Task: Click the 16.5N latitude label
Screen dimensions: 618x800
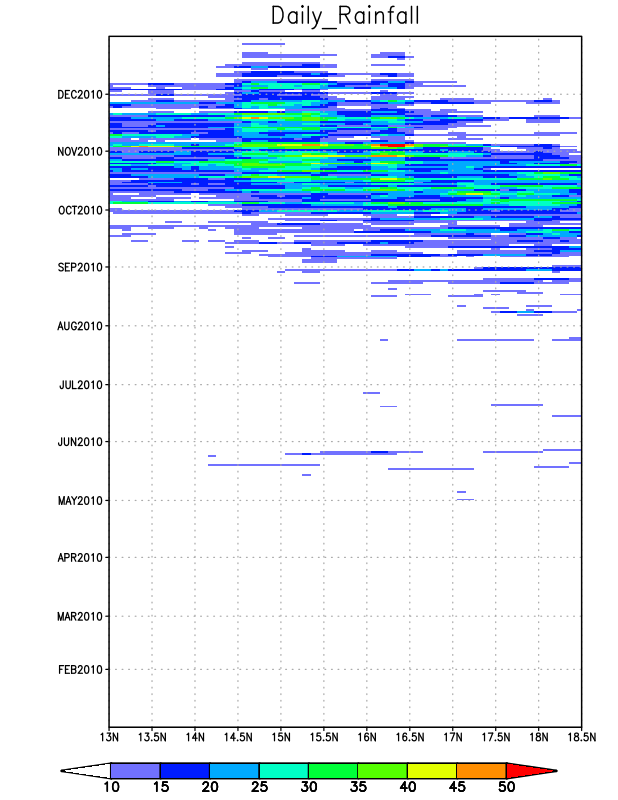Action: tap(410, 737)
